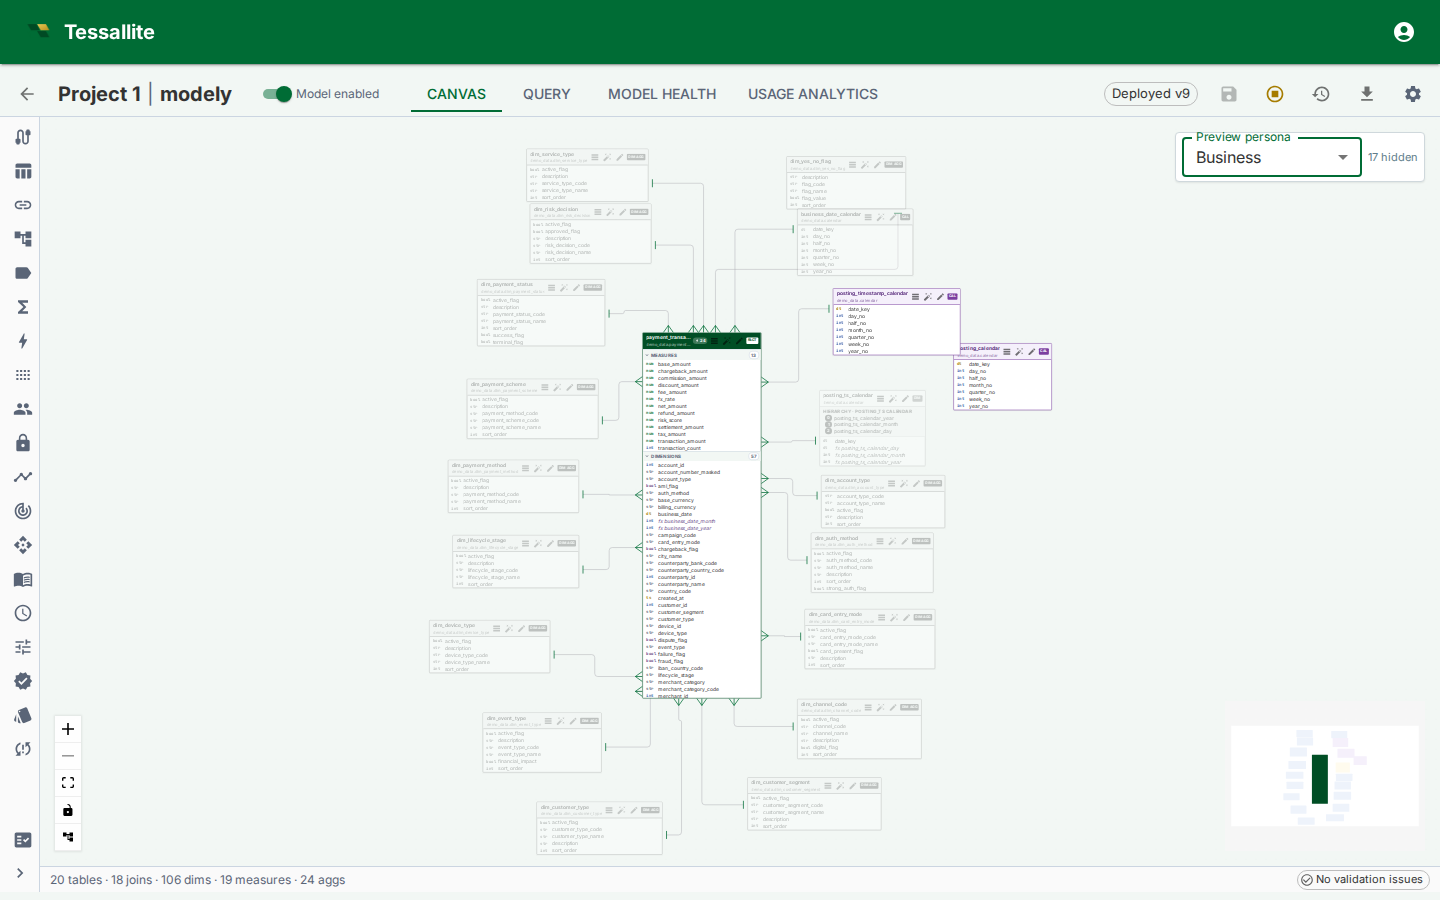
Task: Open the sigma aggregates icon in sidebar
Action: pos(23,307)
